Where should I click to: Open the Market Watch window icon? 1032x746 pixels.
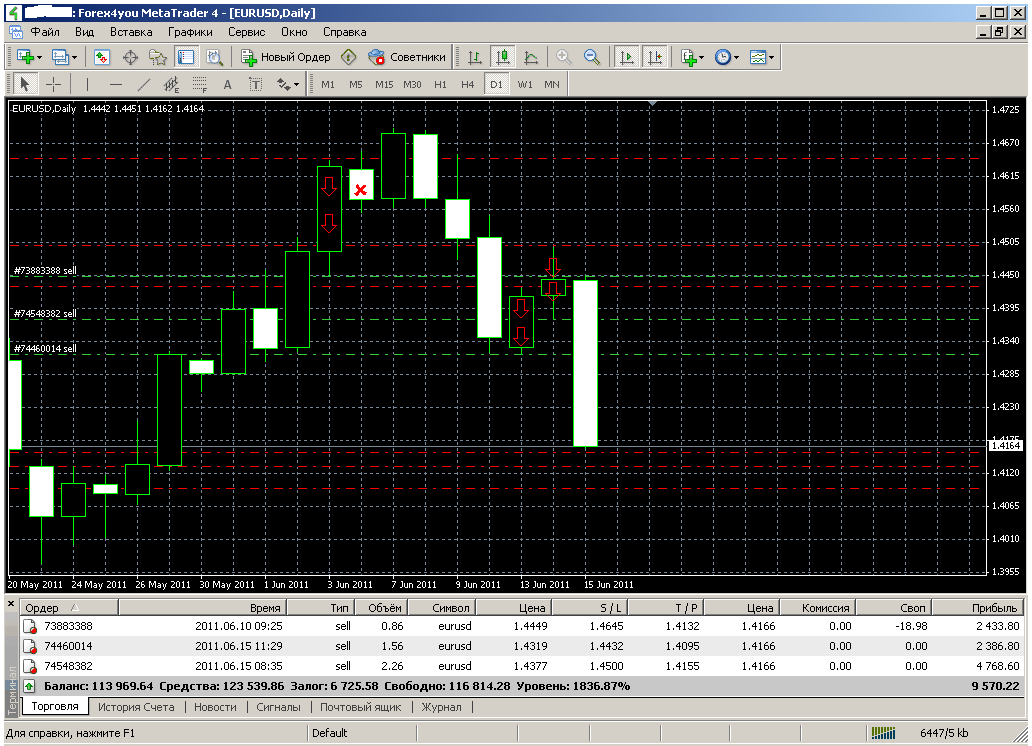coord(101,57)
